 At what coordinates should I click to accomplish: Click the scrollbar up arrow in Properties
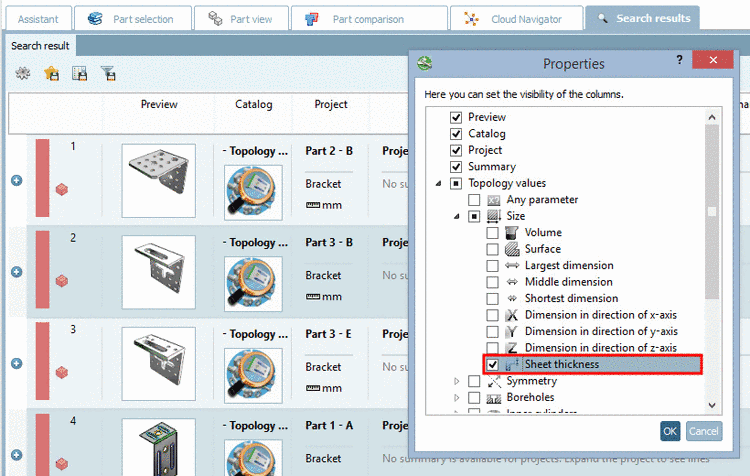pyautogui.click(x=712, y=117)
